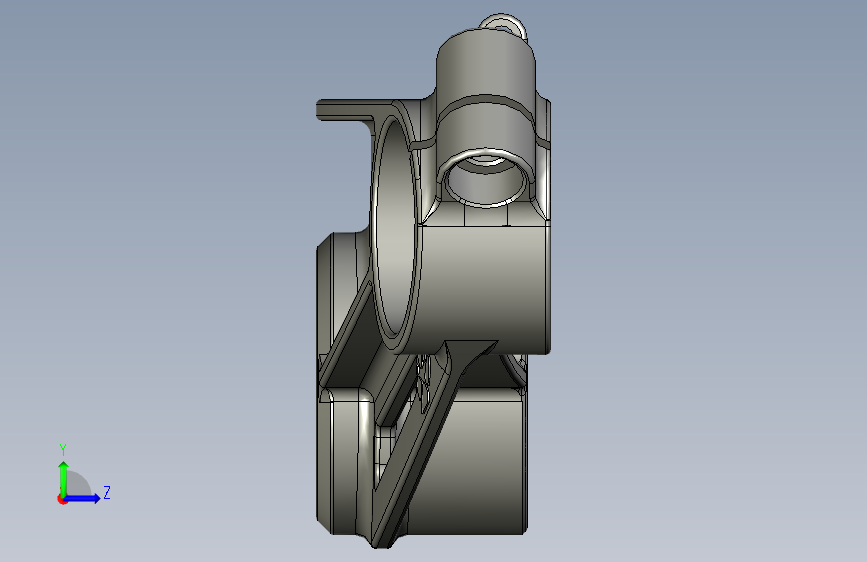Click the Z label of the axis triad
The image size is (867, 562).
click(x=107, y=492)
